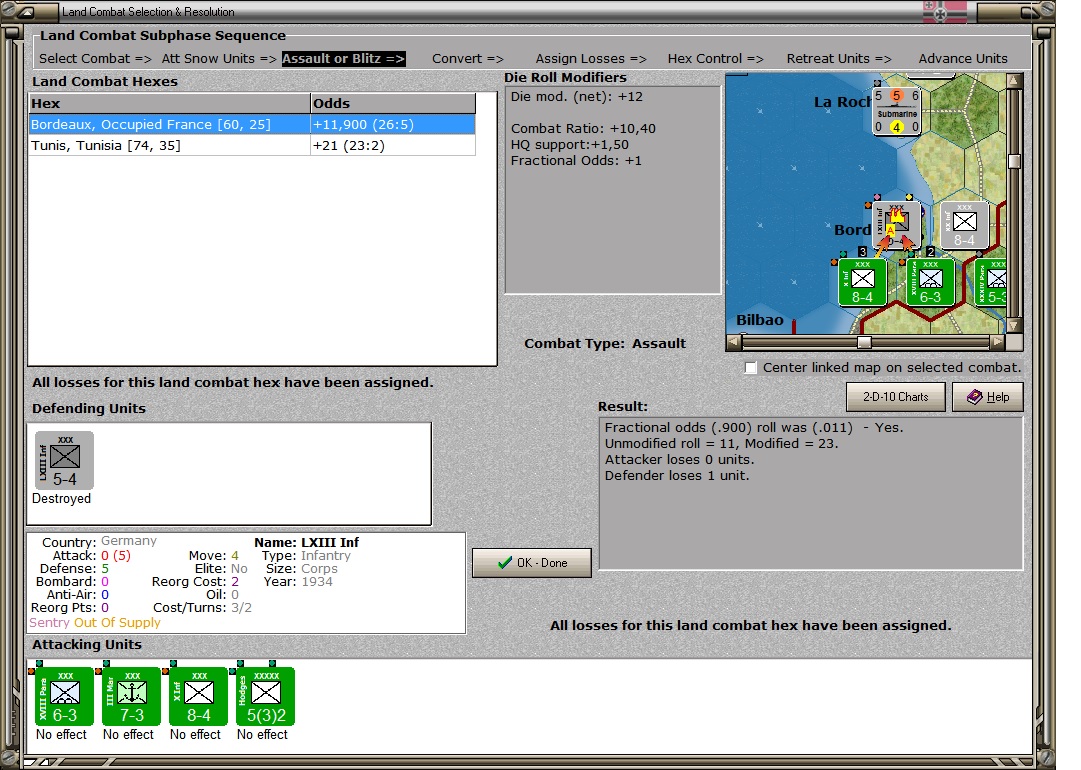The image size is (1081, 770).
Task: Click map scroll down arrow
Action: pos(1014,325)
